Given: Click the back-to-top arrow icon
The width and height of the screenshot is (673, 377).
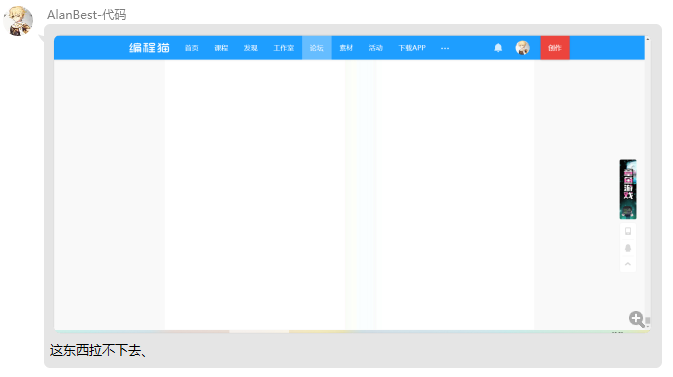Looking at the screenshot, I should [628, 264].
